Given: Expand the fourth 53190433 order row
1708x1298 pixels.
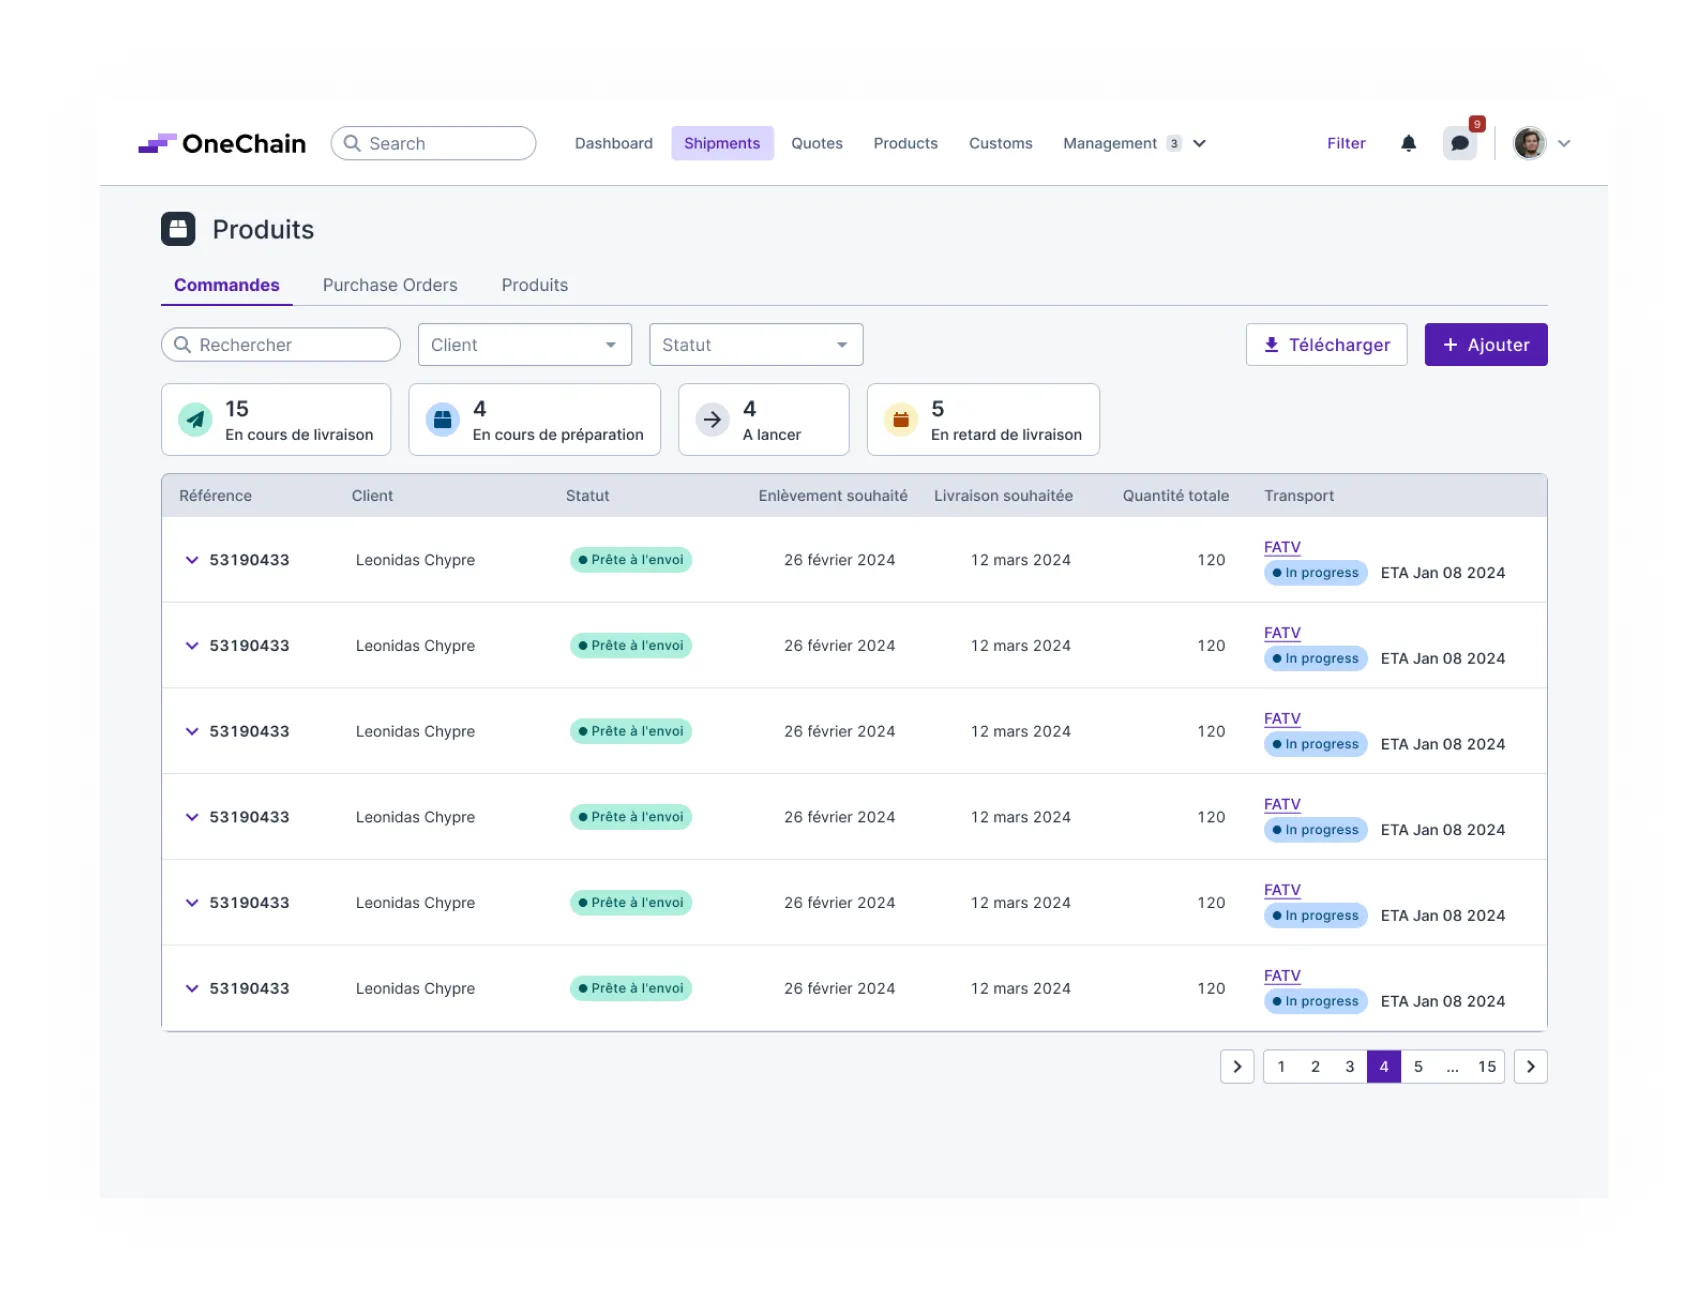Looking at the screenshot, I should point(192,817).
